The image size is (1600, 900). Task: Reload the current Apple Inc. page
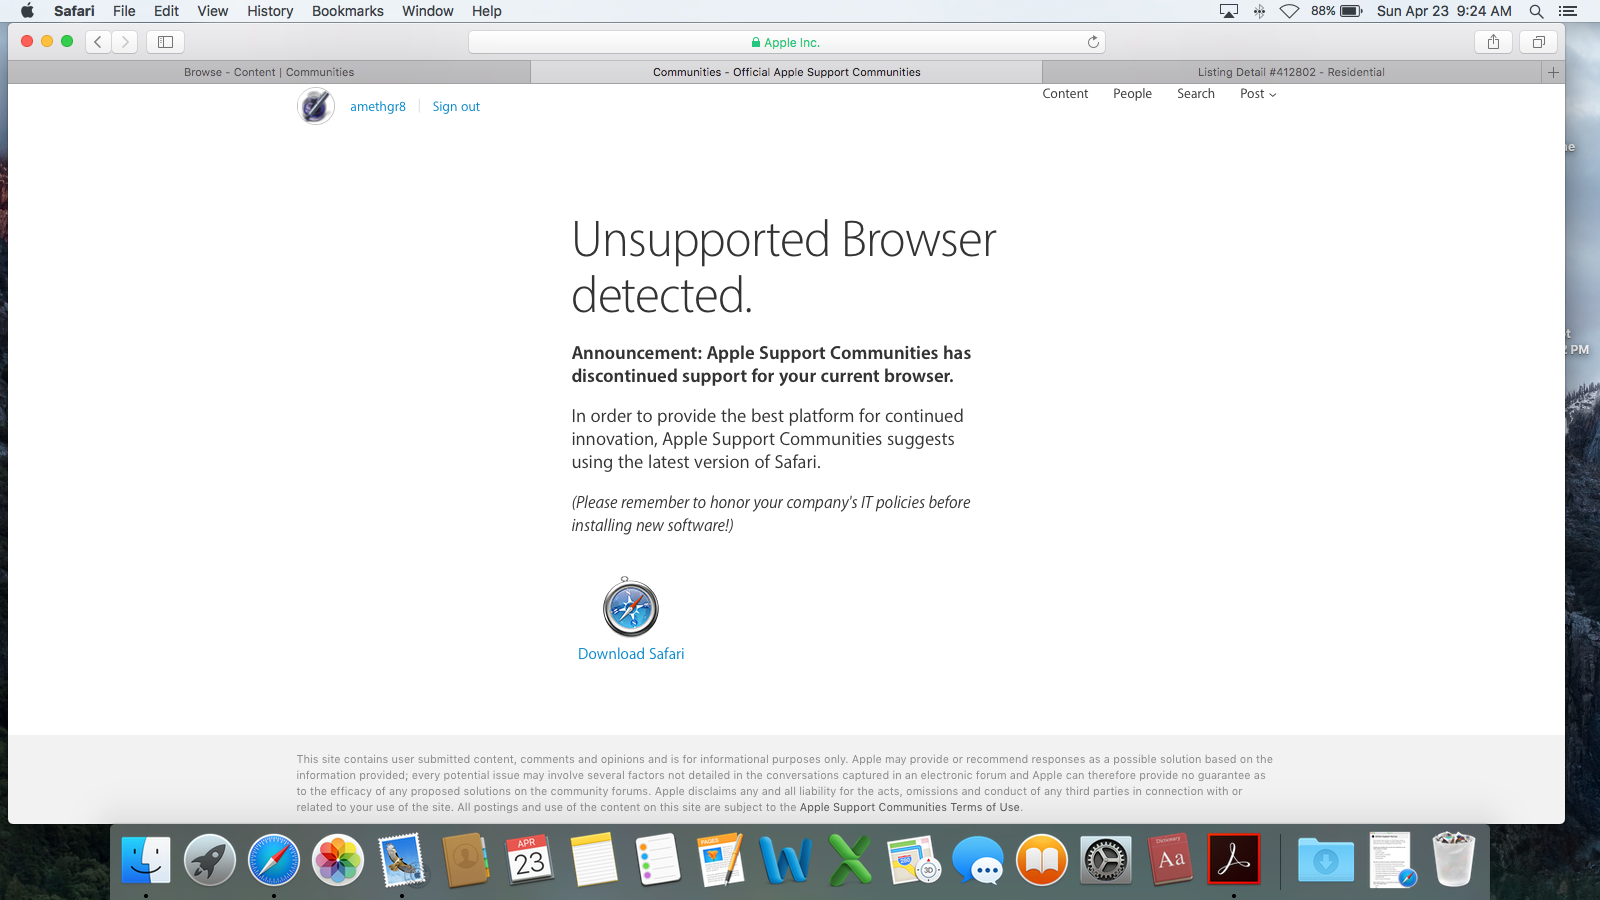point(1093,42)
